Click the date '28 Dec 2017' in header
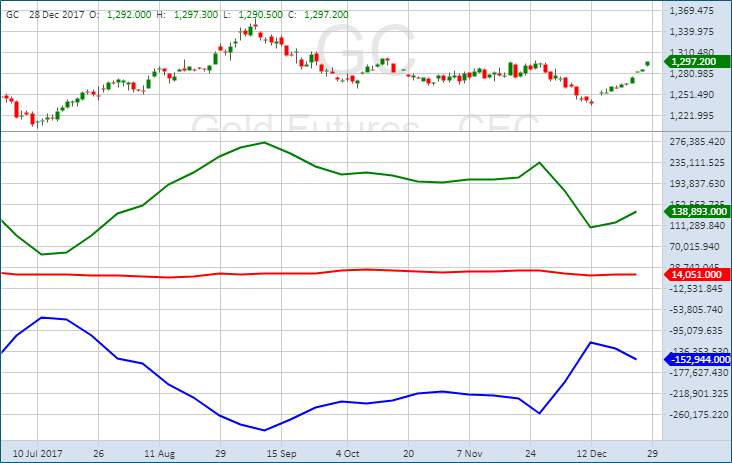 coord(56,14)
